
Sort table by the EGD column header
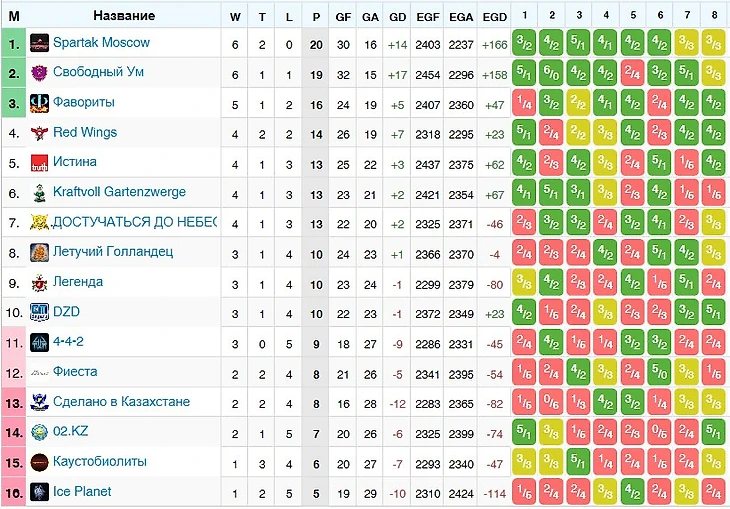click(494, 16)
